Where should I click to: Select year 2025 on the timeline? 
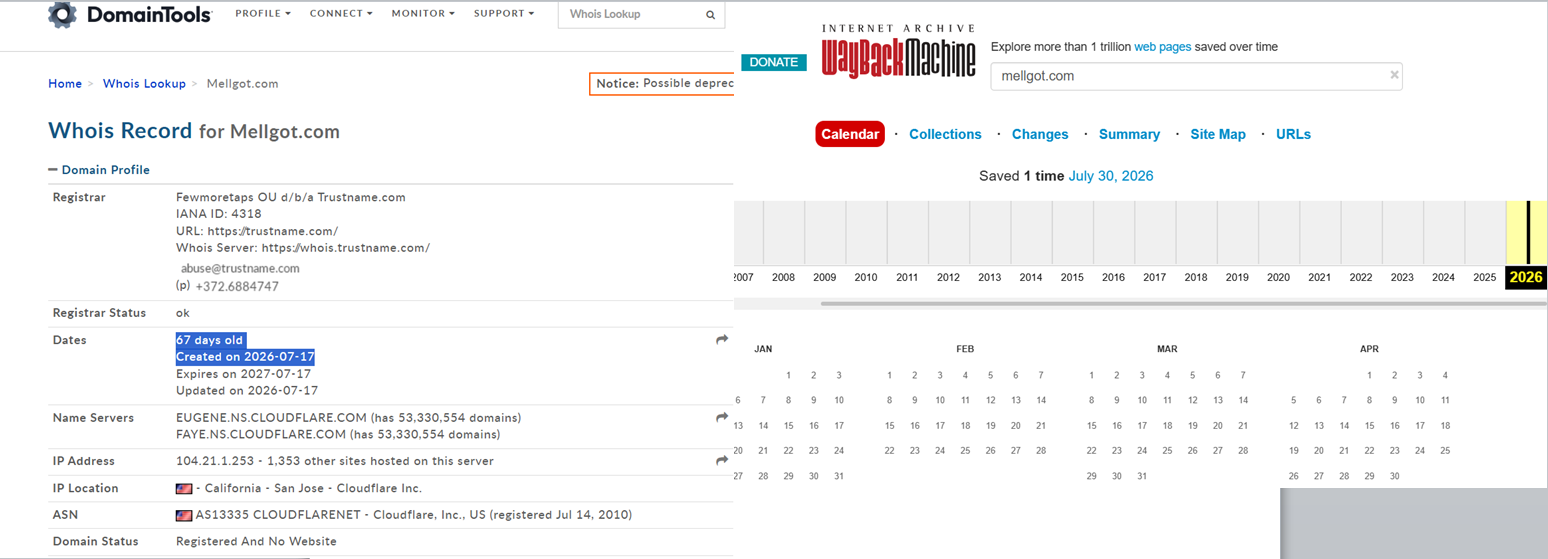[1484, 277]
